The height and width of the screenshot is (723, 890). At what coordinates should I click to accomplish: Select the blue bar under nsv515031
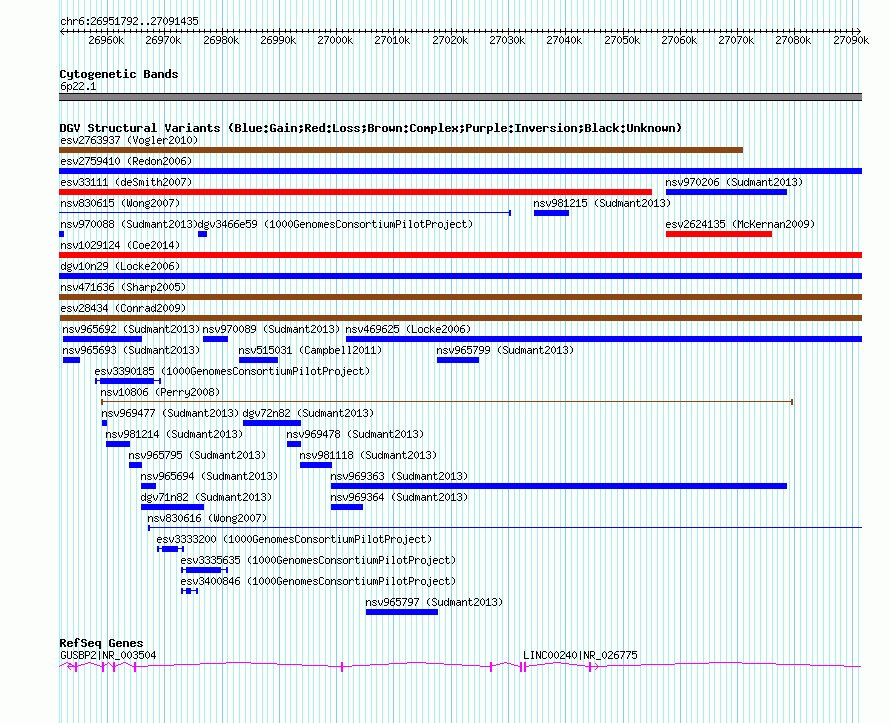(258, 360)
